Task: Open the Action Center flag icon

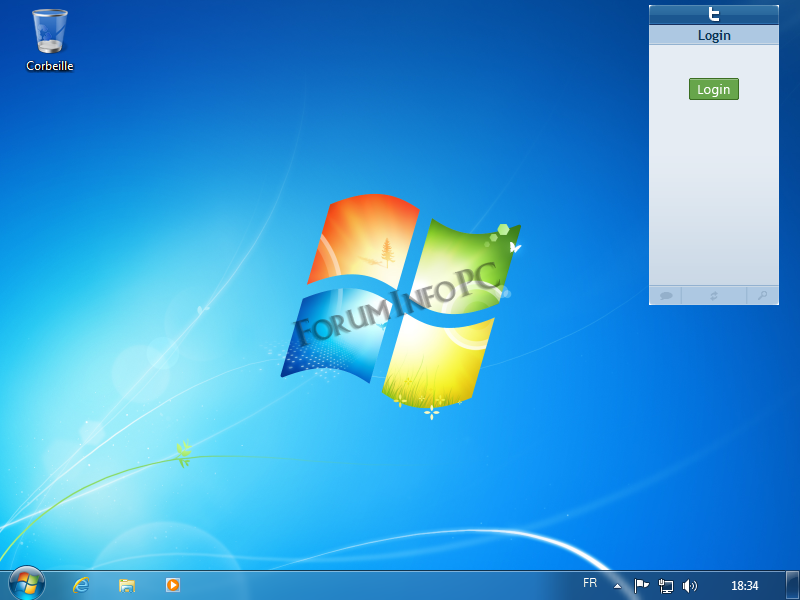Action: point(641,585)
